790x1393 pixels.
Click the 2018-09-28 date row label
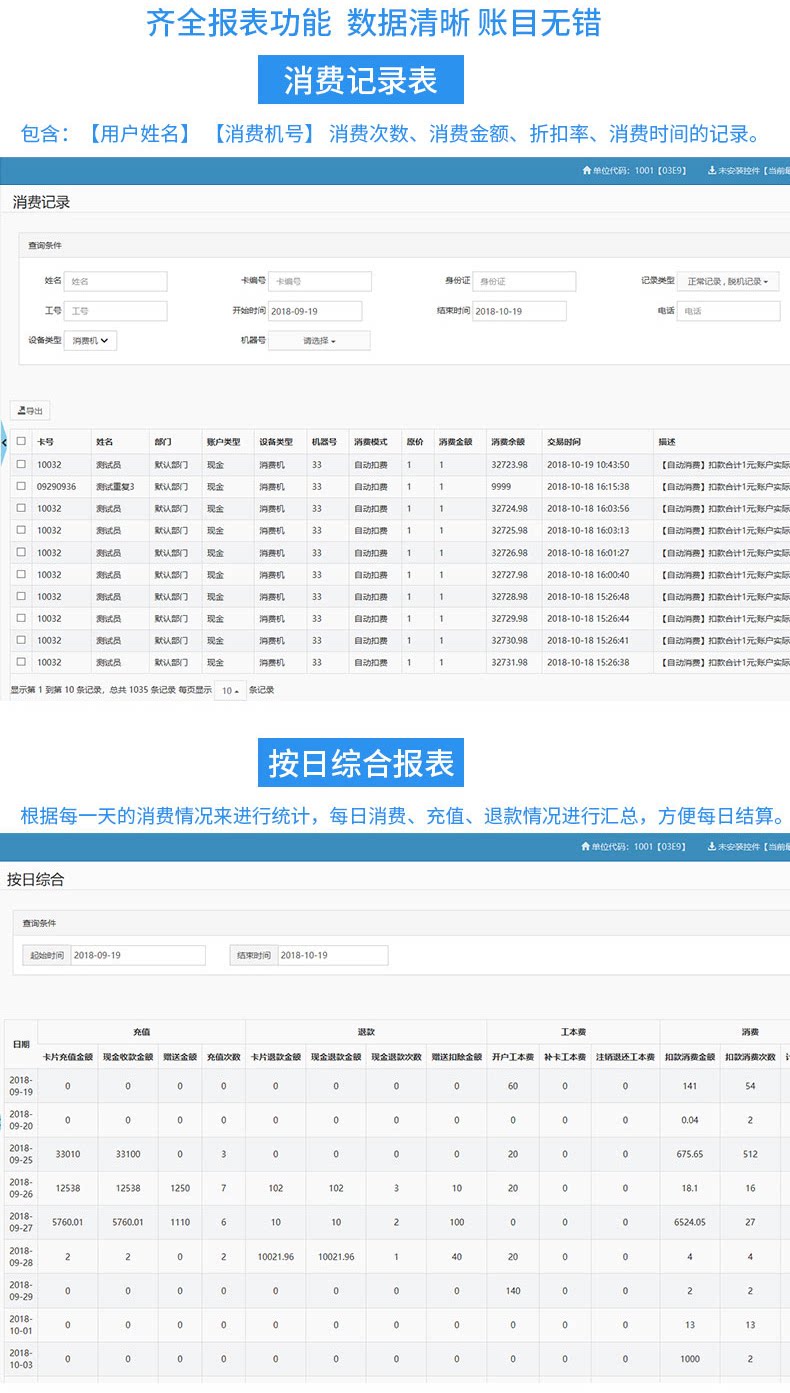[20, 1256]
